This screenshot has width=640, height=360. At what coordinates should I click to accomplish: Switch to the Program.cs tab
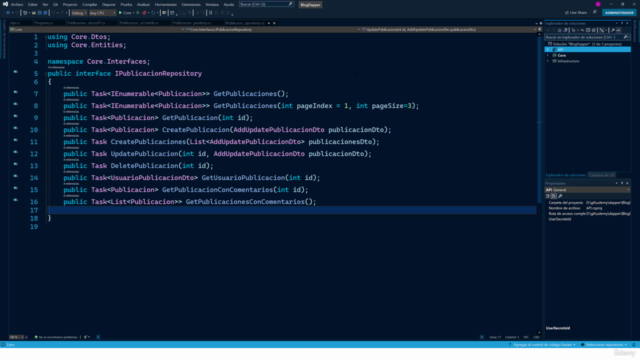(44, 23)
